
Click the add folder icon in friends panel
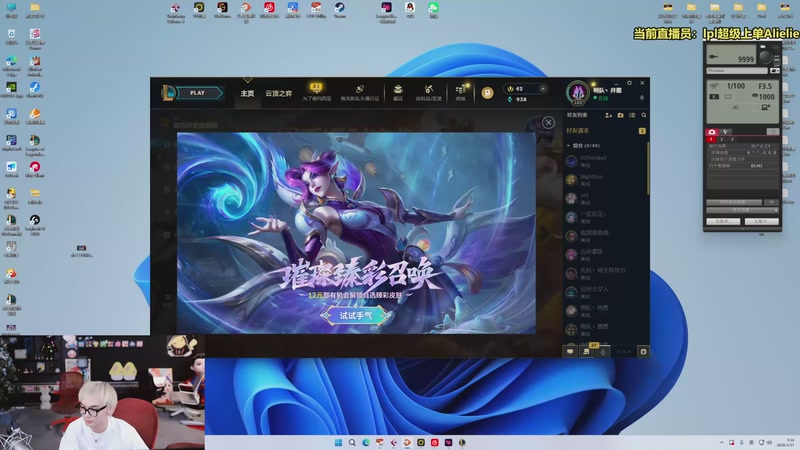click(x=620, y=115)
